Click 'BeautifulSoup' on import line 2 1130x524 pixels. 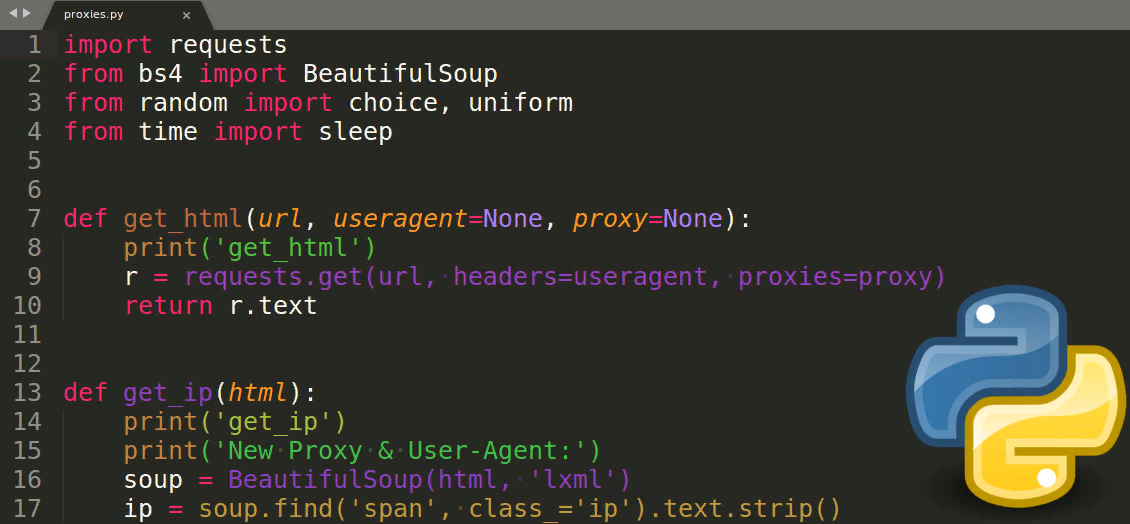[x=400, y=74]
